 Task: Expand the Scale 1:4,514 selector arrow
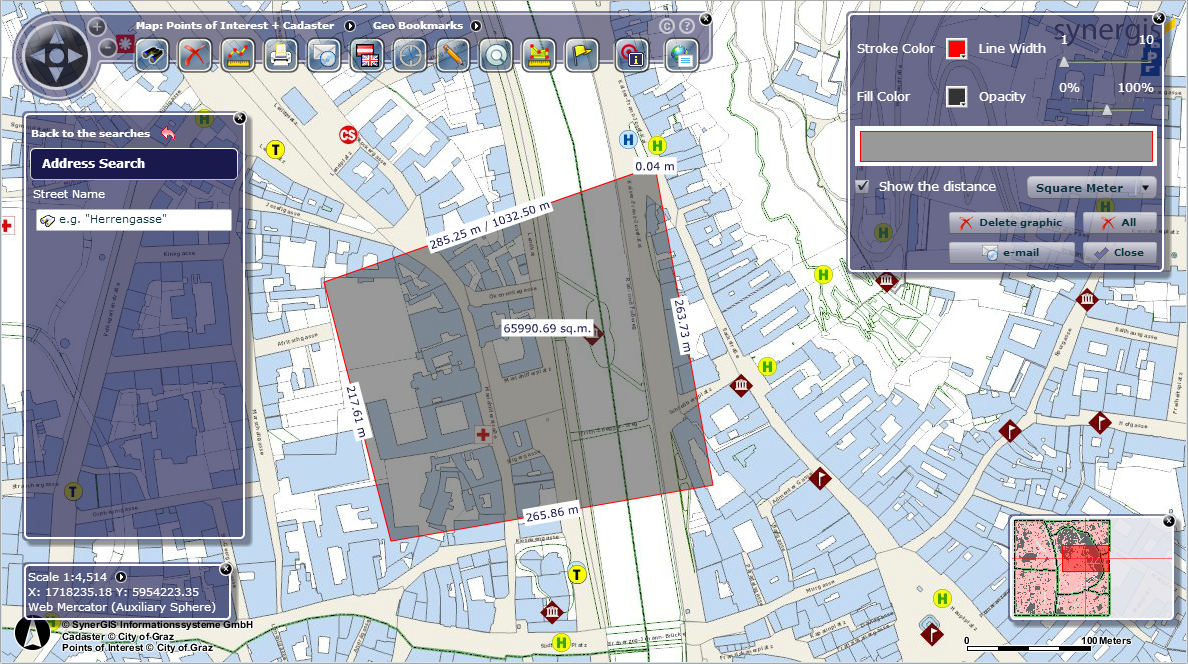tap(121, 577)
